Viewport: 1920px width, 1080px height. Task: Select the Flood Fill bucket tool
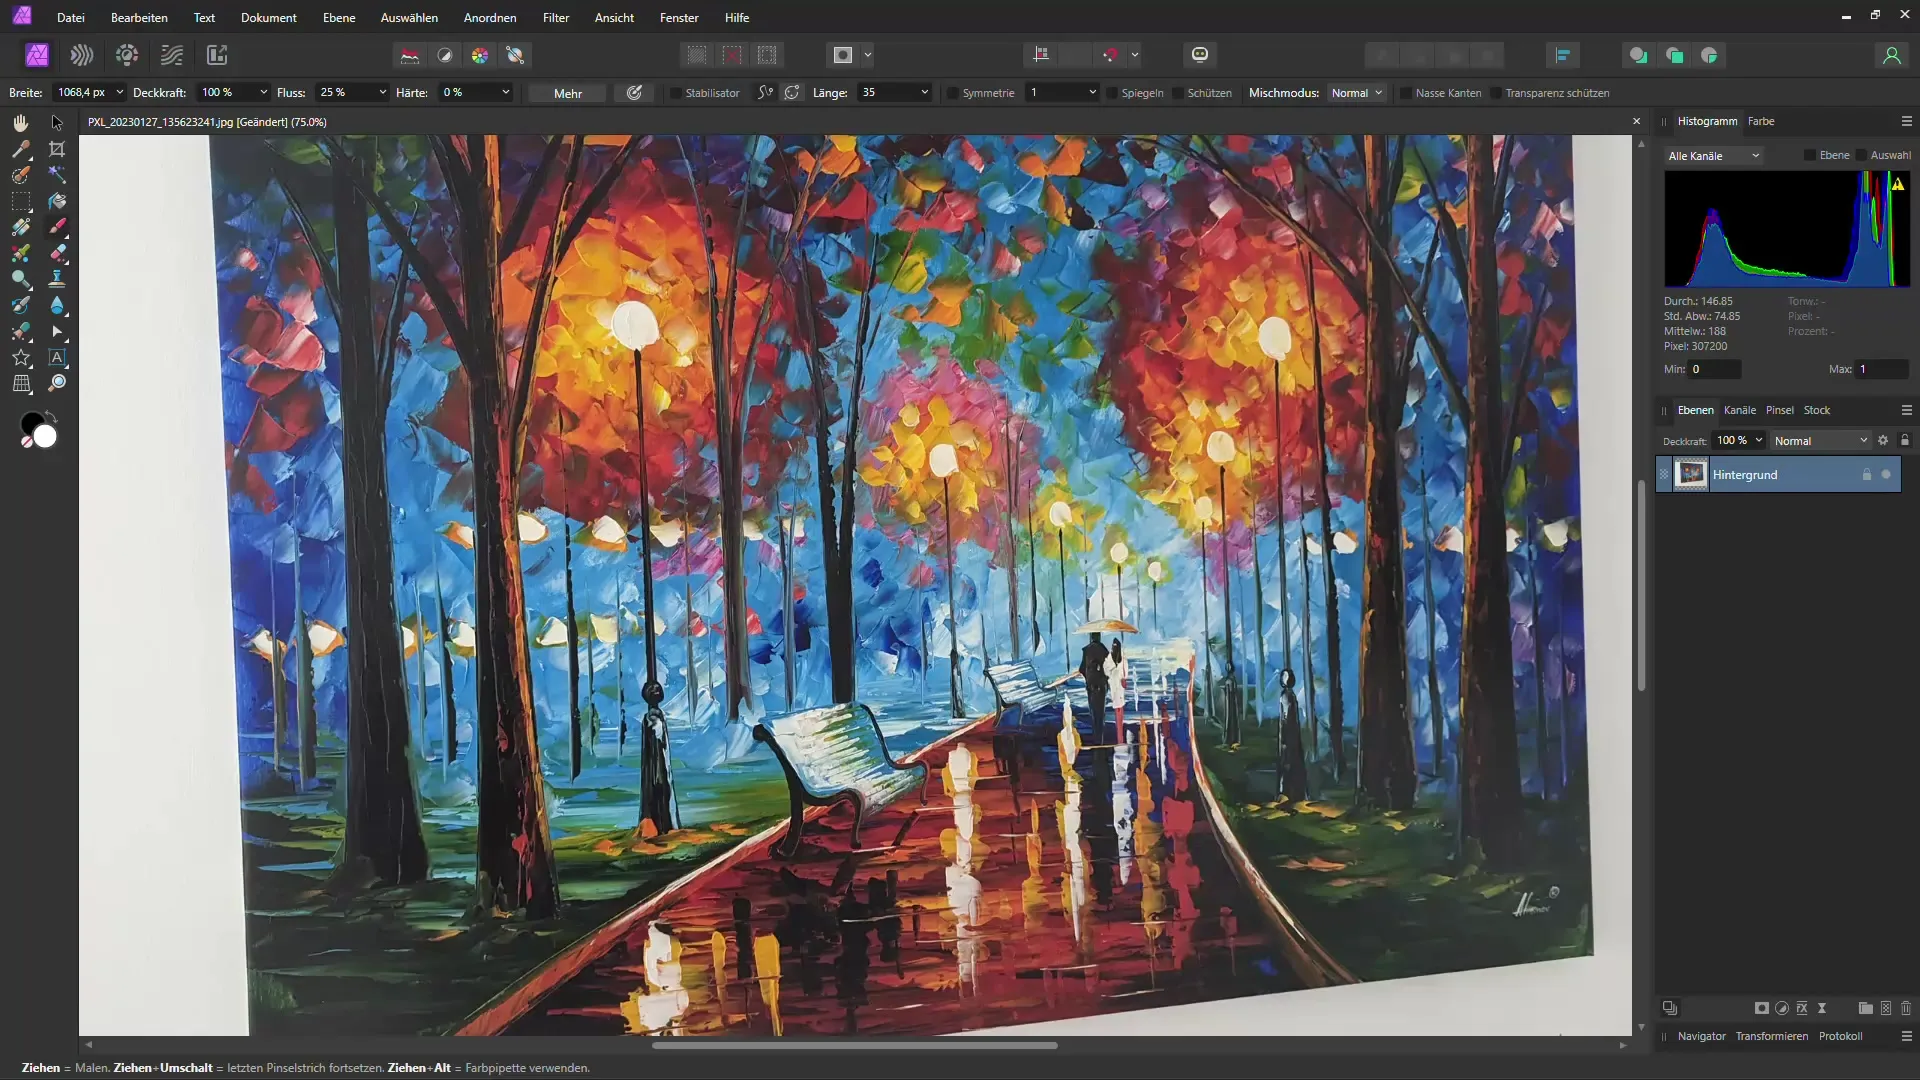(x=57, y=201)
